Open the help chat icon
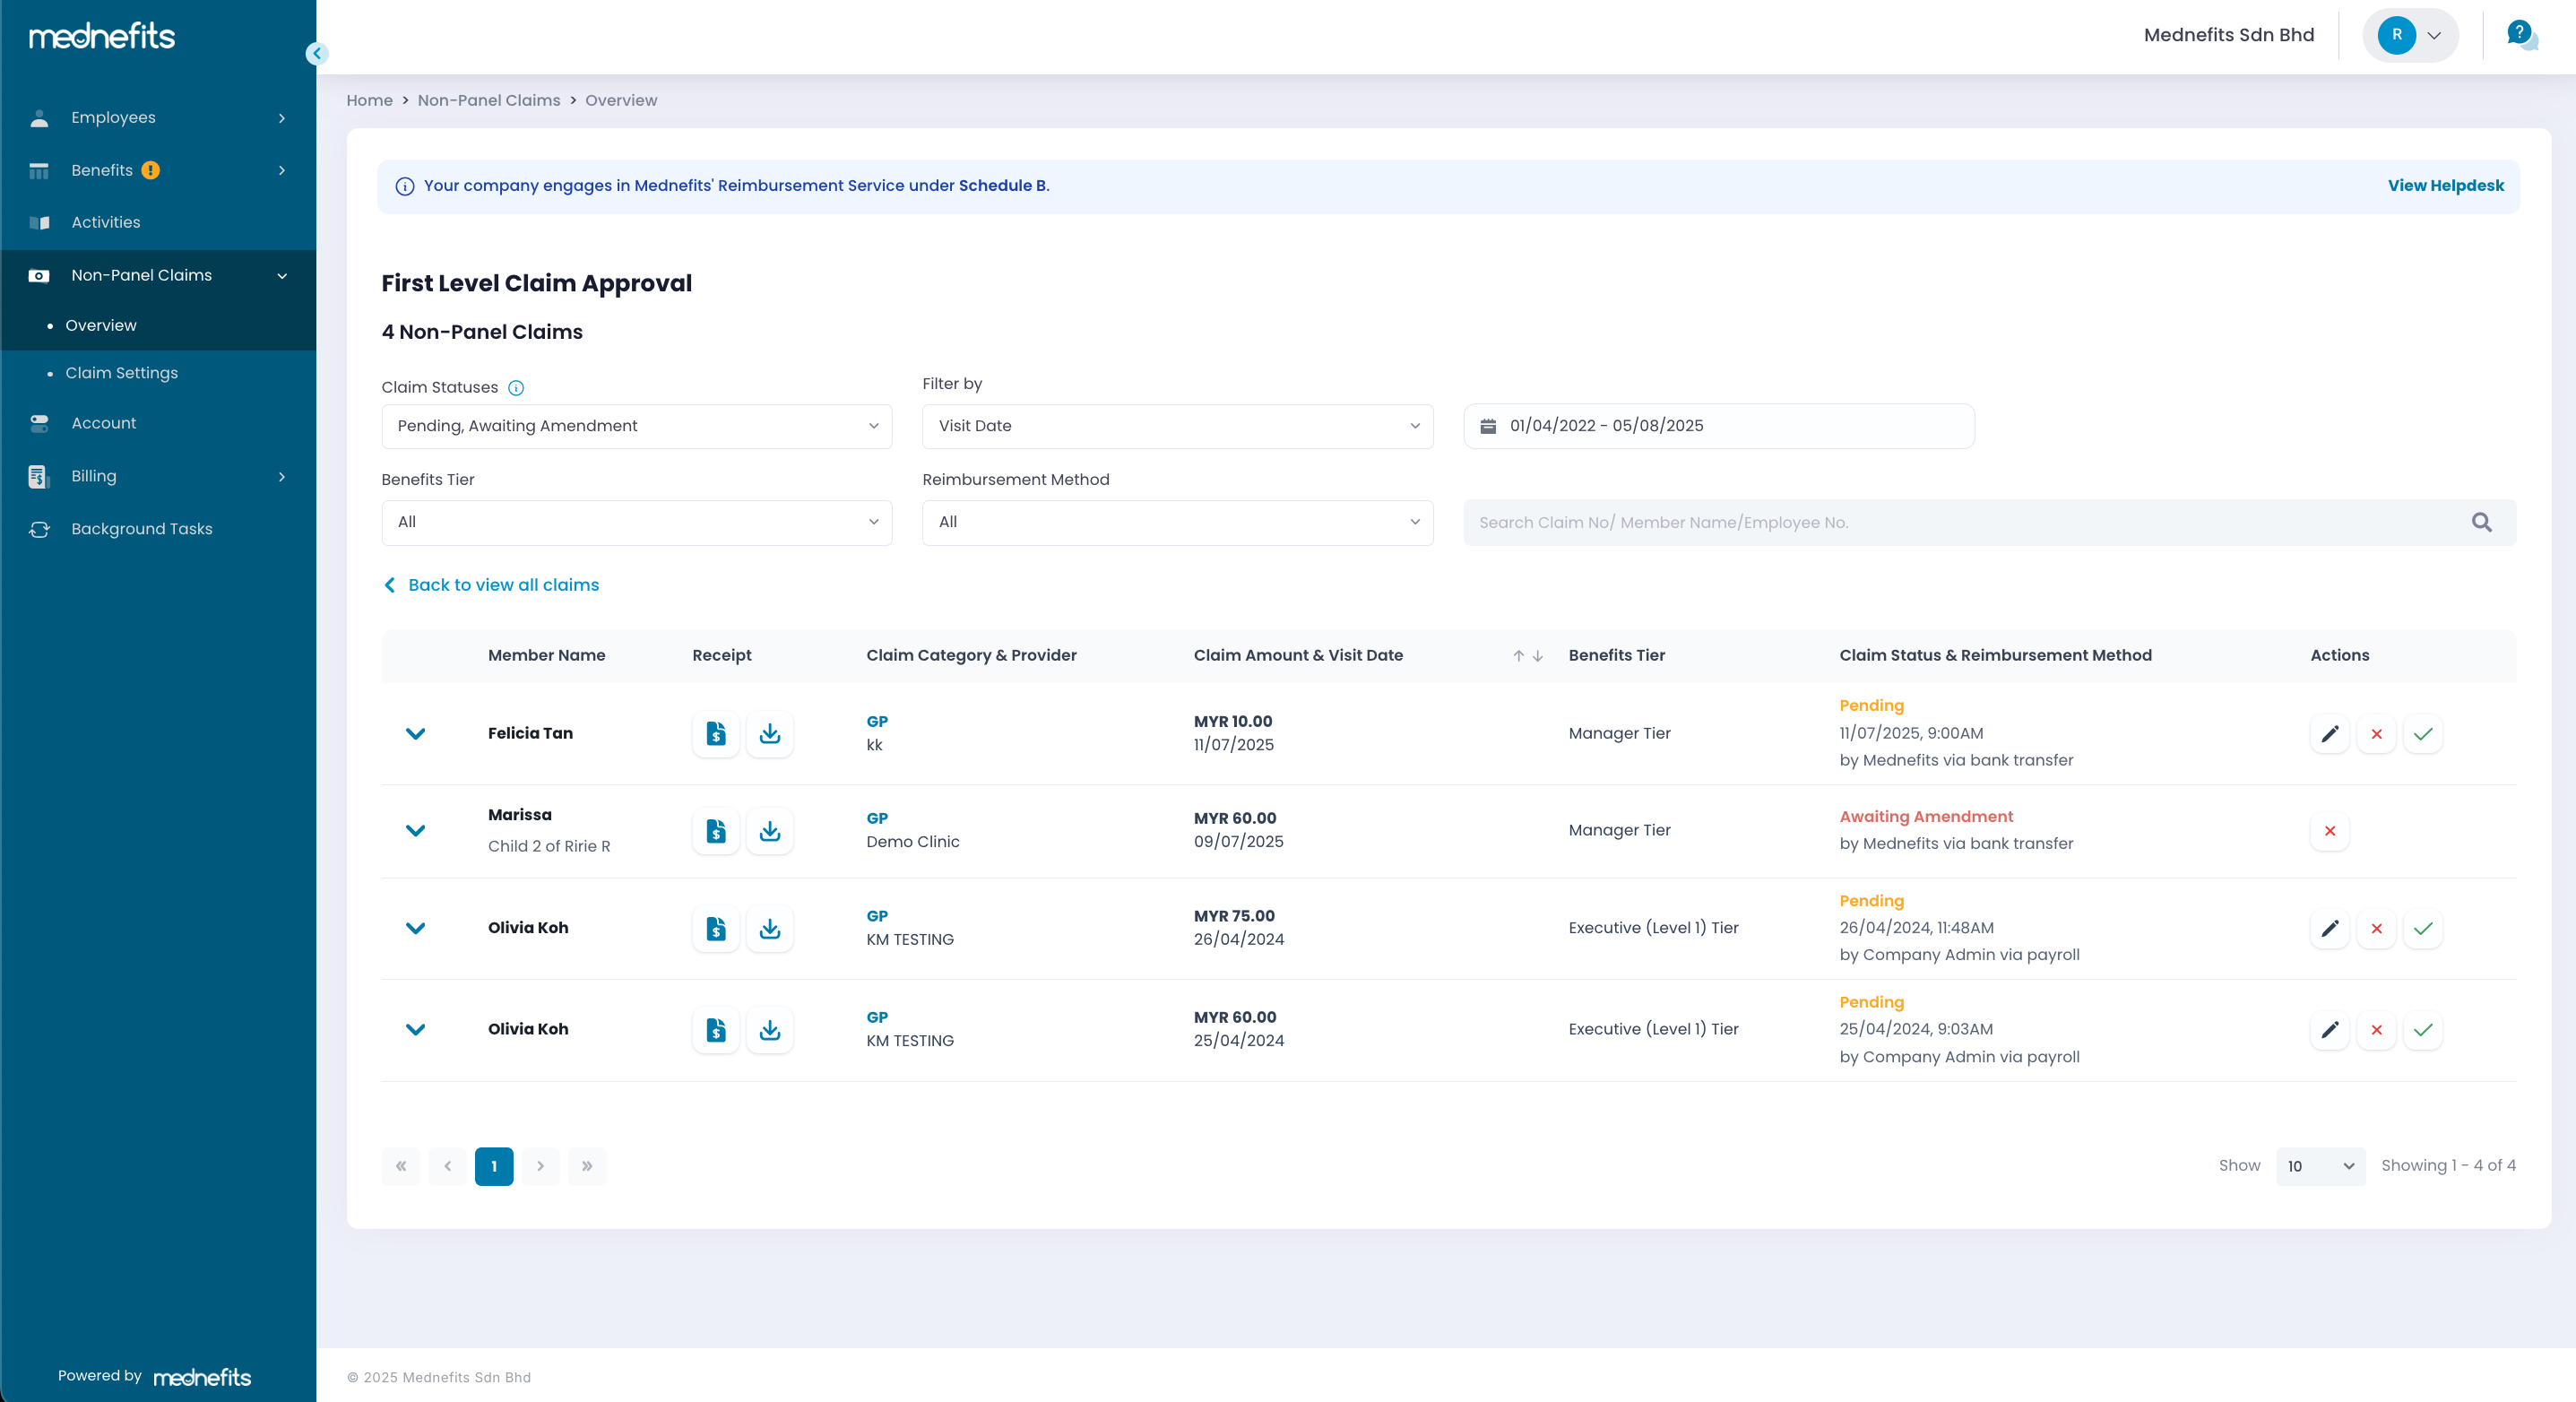This screenshot has width=2576, height=1402. coord(2521,34)
